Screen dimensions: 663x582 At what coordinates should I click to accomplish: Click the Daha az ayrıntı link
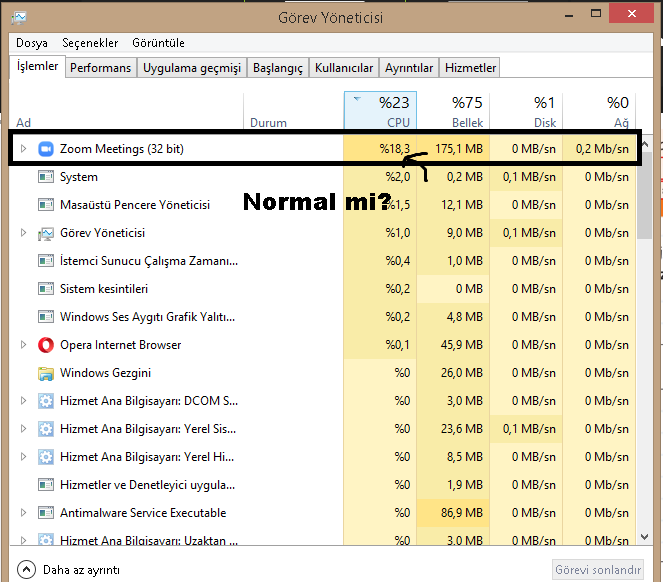tap(81, 570)
